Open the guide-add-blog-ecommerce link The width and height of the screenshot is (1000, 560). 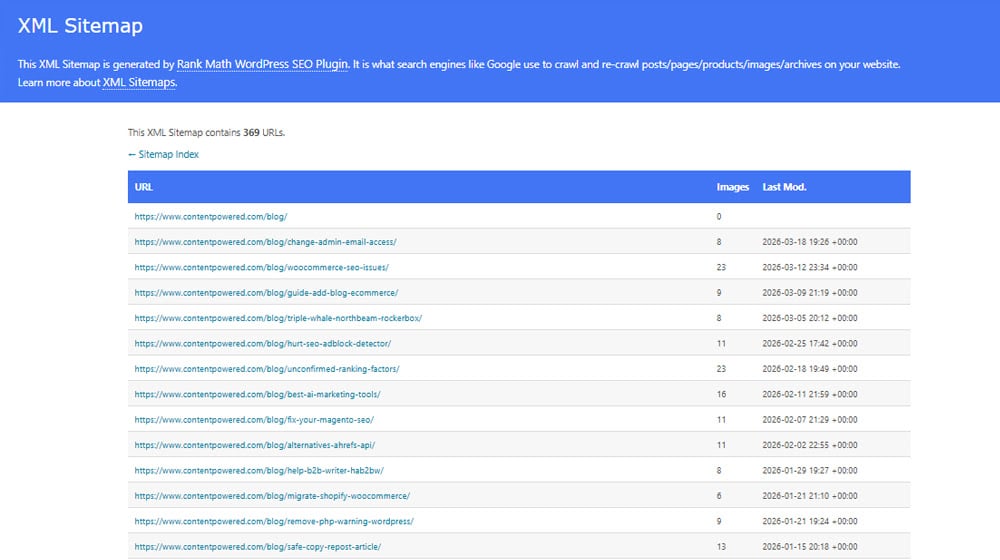tap(266, 293)
